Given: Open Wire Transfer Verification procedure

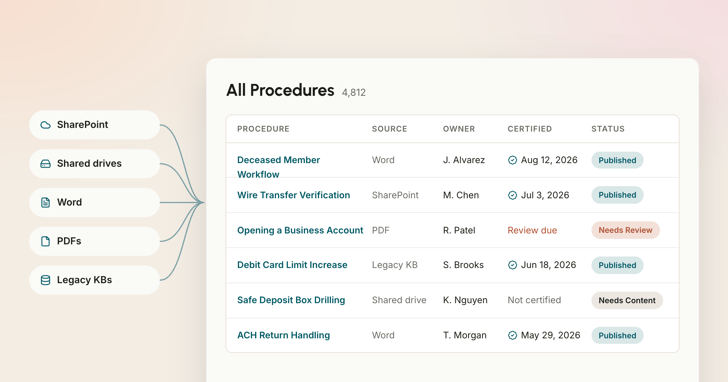Looking at the screenshot, I should pos(293,195).
